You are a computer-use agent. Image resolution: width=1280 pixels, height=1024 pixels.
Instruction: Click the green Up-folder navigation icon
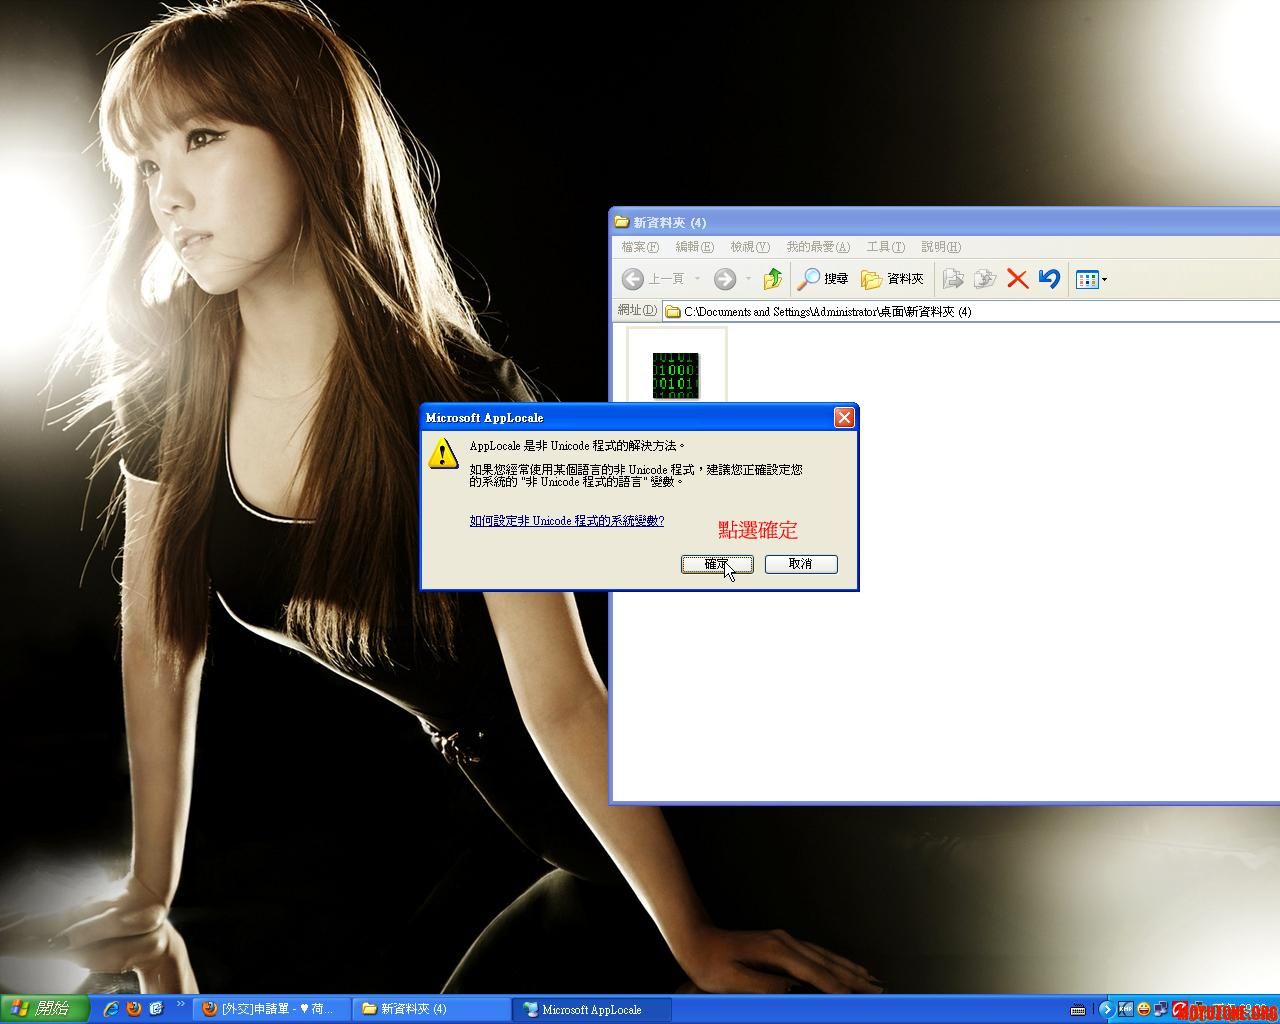pos(772,279)
